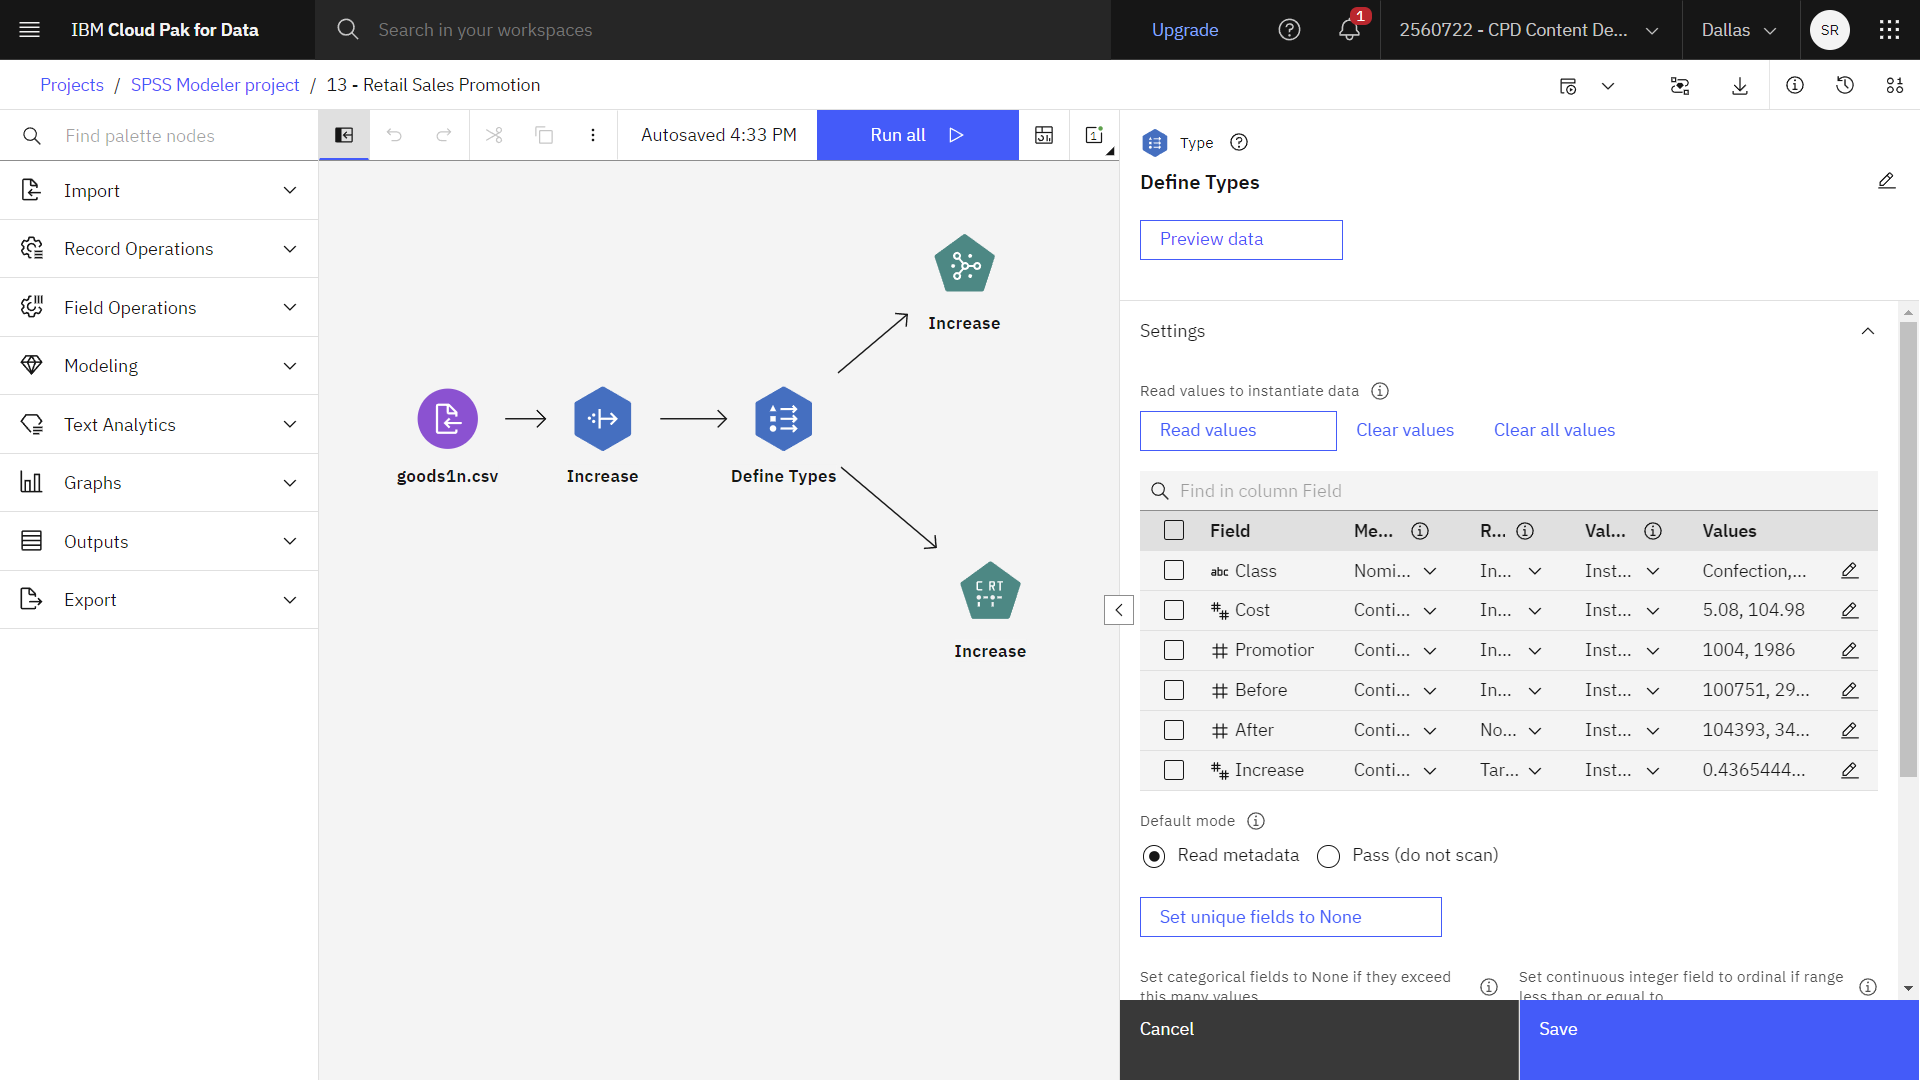Select the Define Types node on canvas
Image resolution: width=1920 pixels, height=1080 pixels.
coord(783,419)
